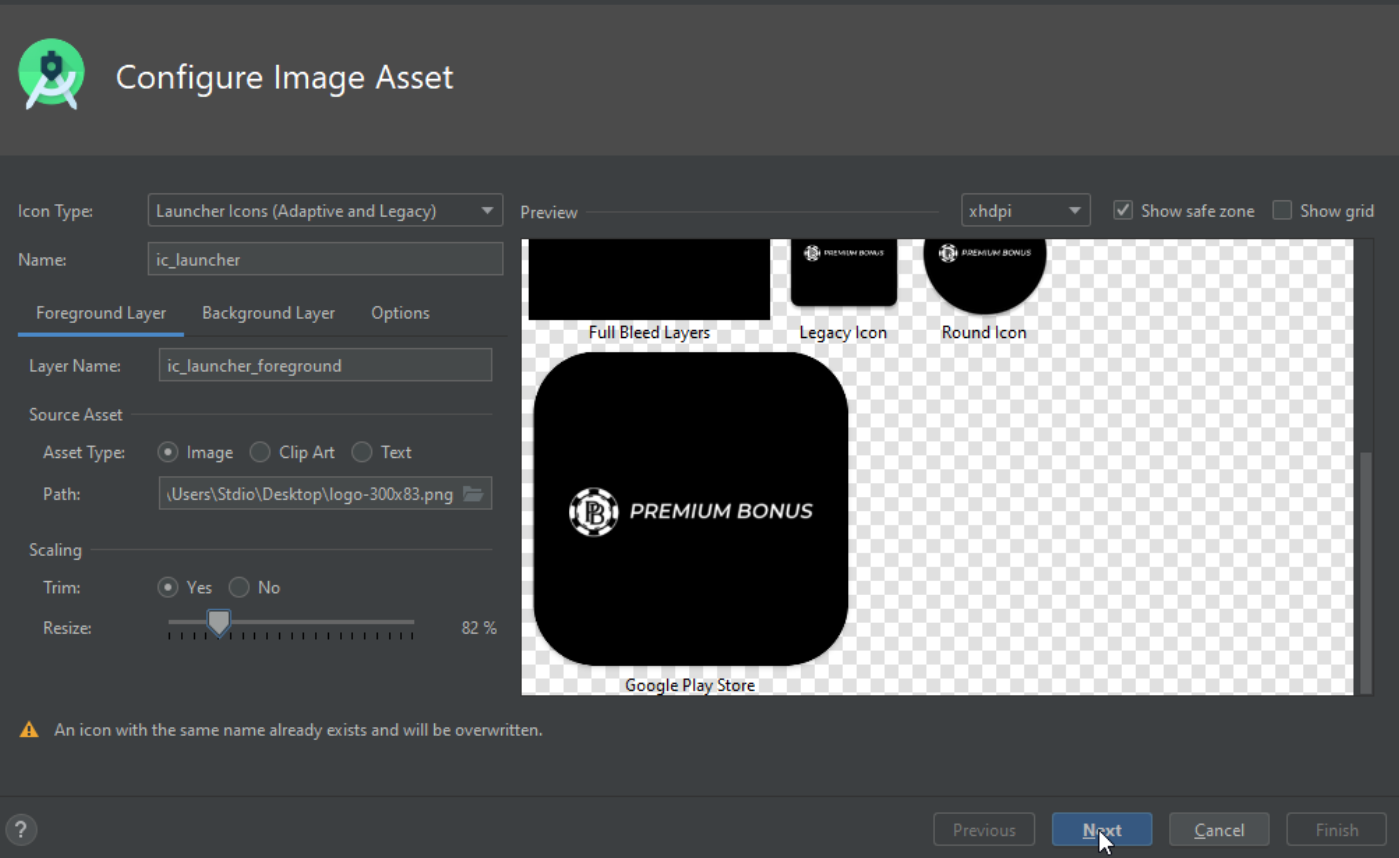Toggle the Show safe zone checkbox

1123,211
